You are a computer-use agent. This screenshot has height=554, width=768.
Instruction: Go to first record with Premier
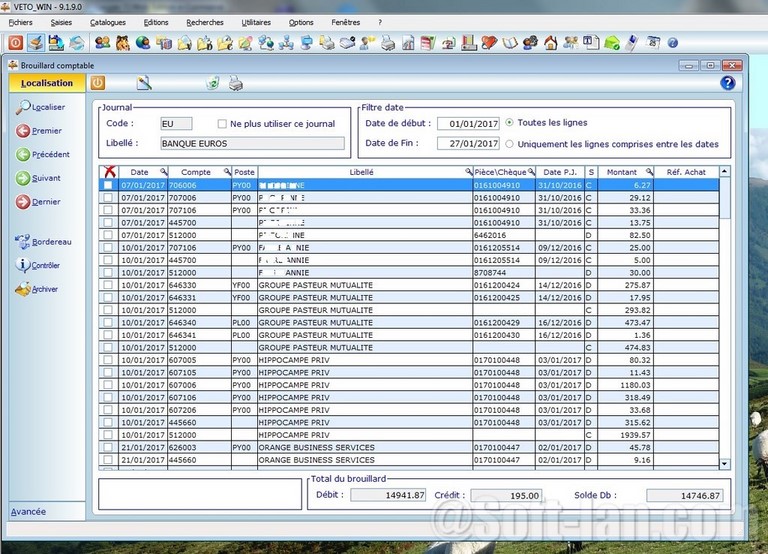point(23,131)
